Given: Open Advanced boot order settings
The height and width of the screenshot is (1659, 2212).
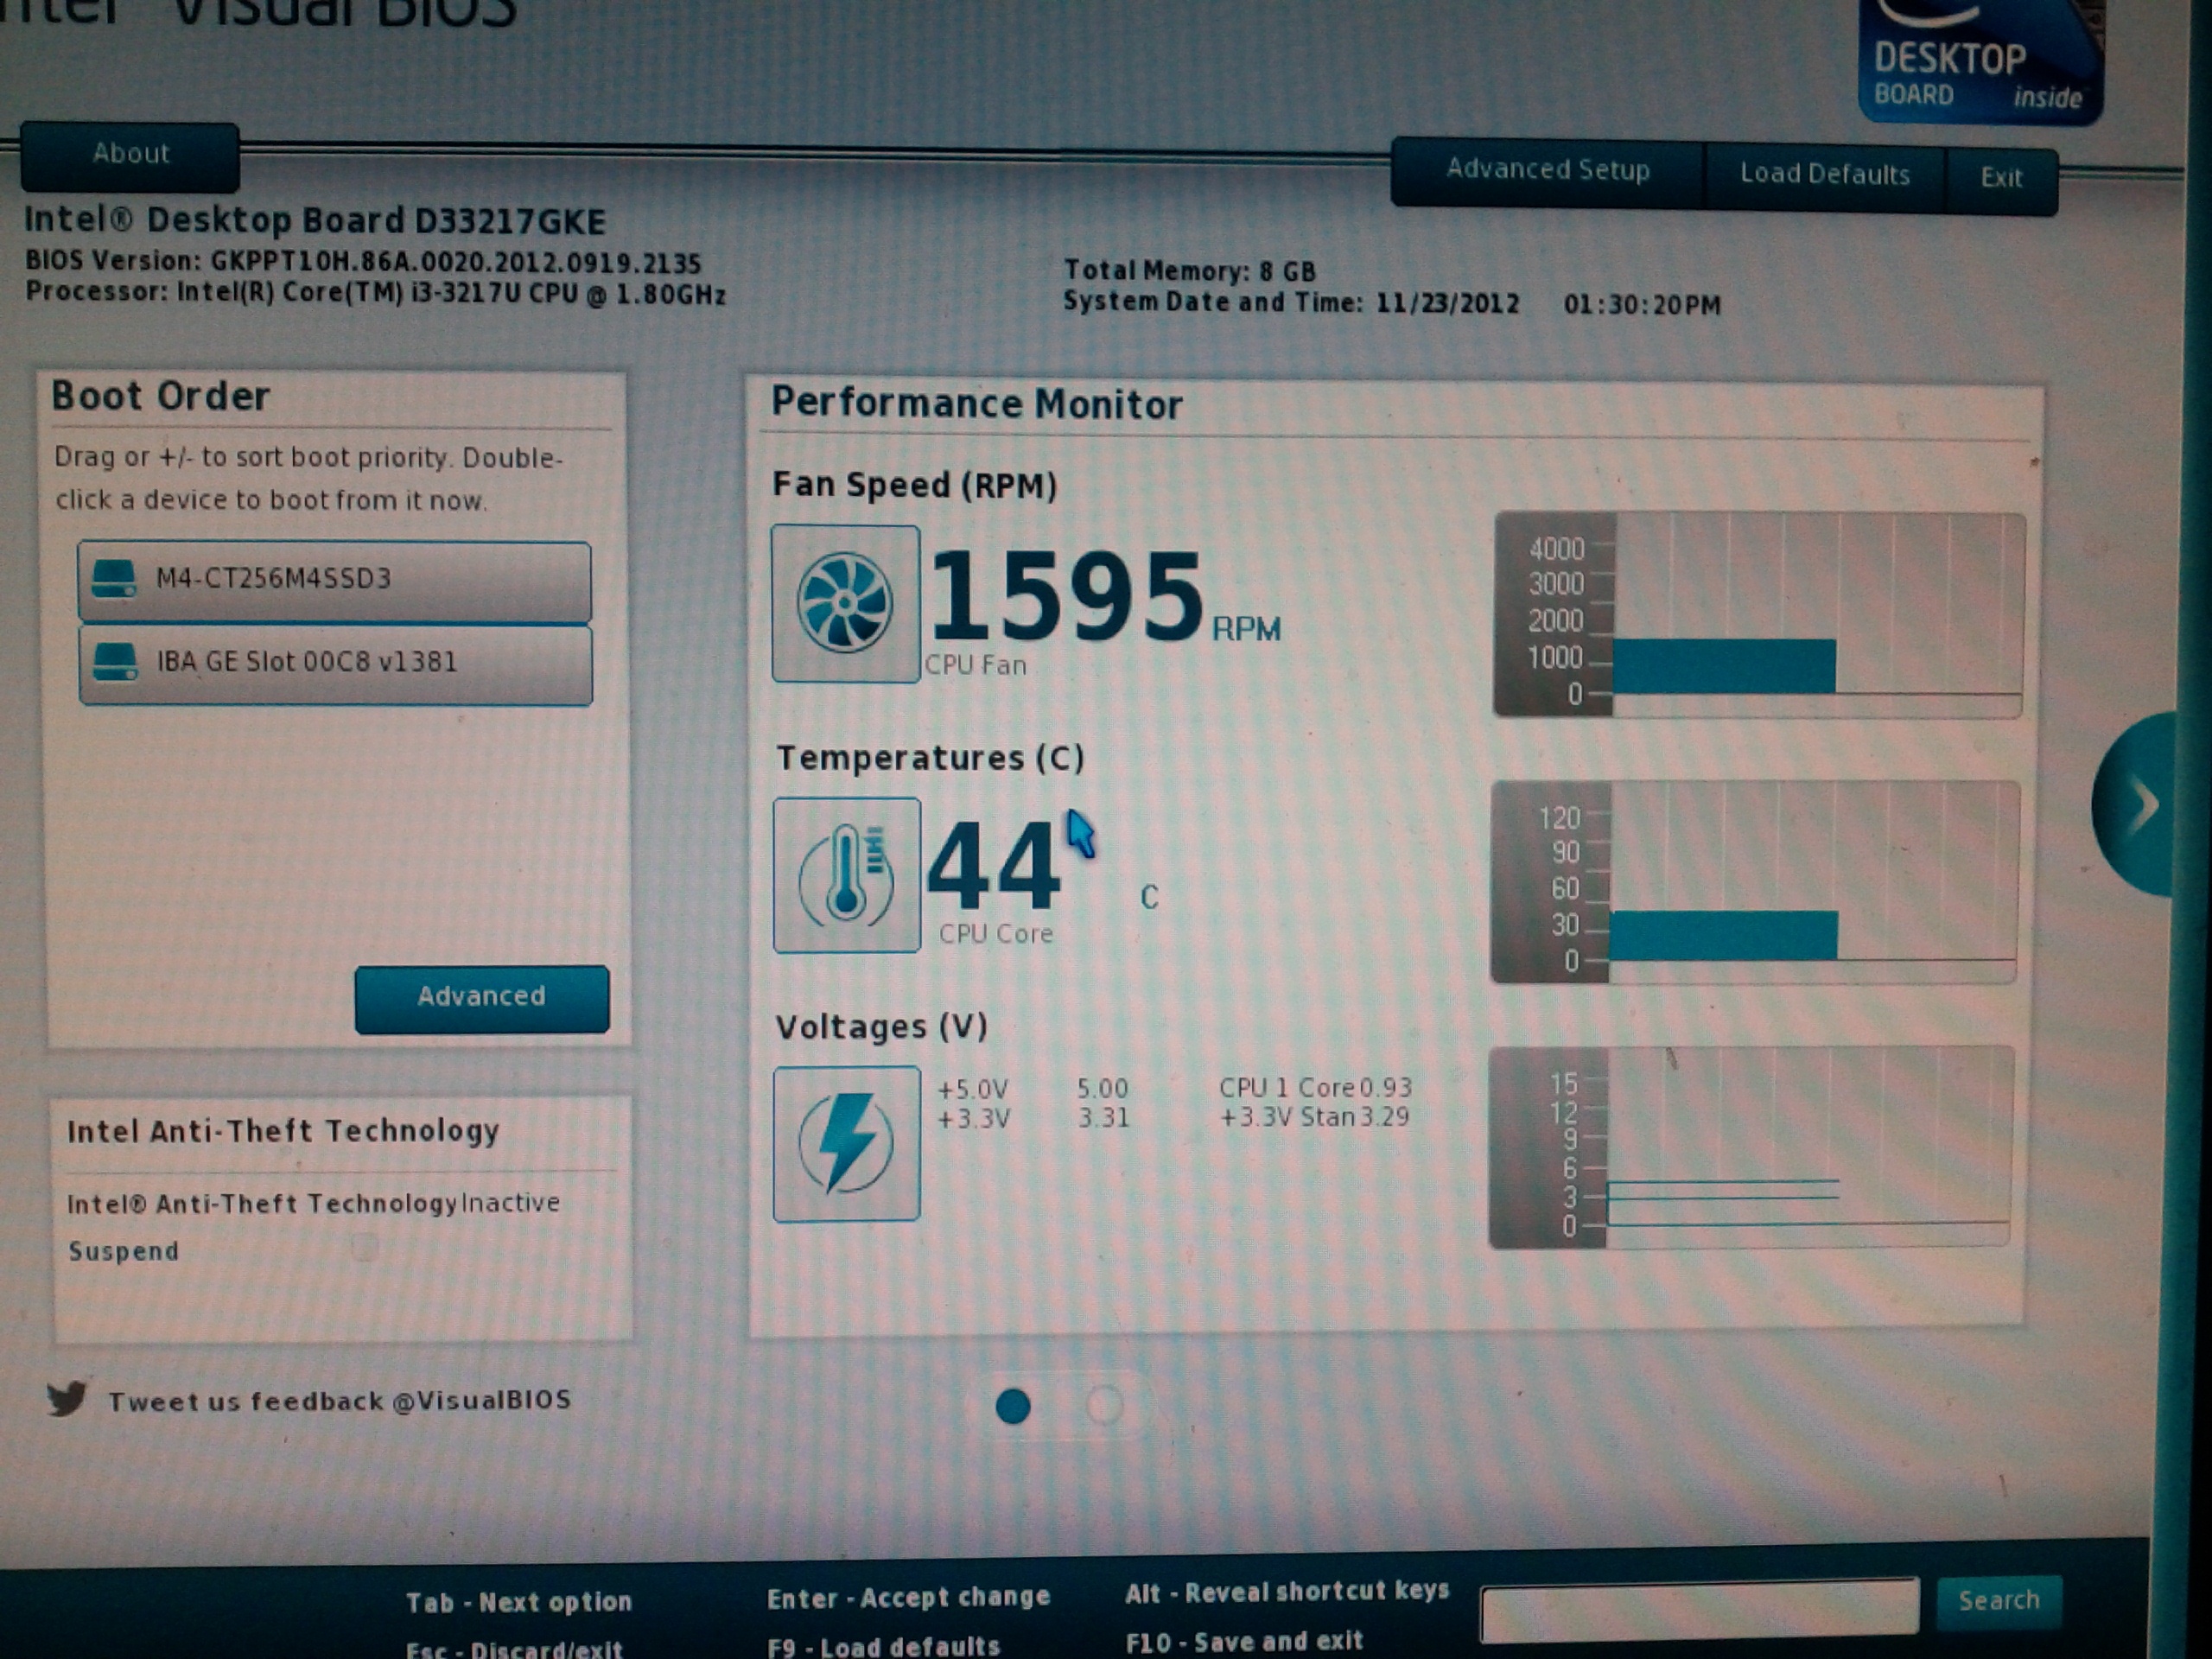Looking at the screenshot, I should 482,998.
